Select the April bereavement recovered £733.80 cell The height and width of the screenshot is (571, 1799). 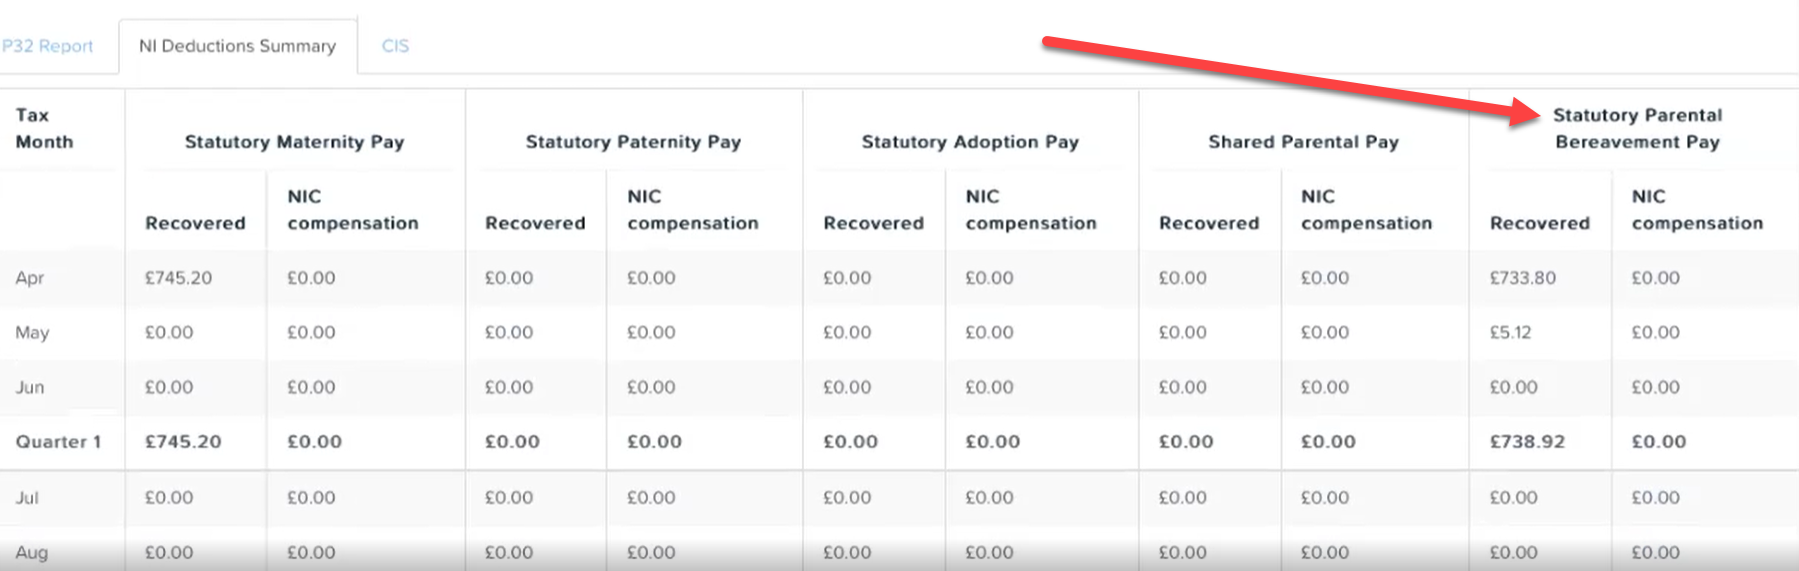click(x=1523, y=278)
